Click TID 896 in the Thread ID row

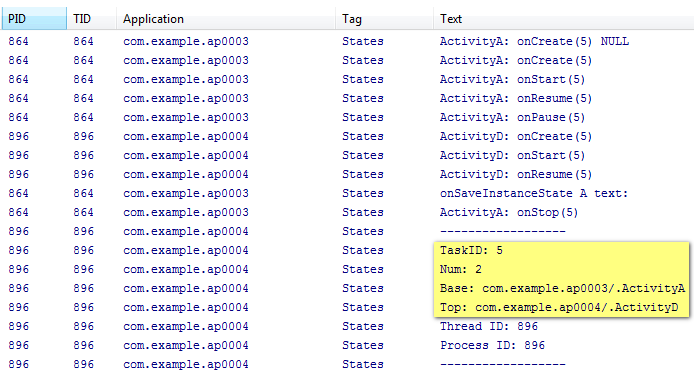(83, 327)
